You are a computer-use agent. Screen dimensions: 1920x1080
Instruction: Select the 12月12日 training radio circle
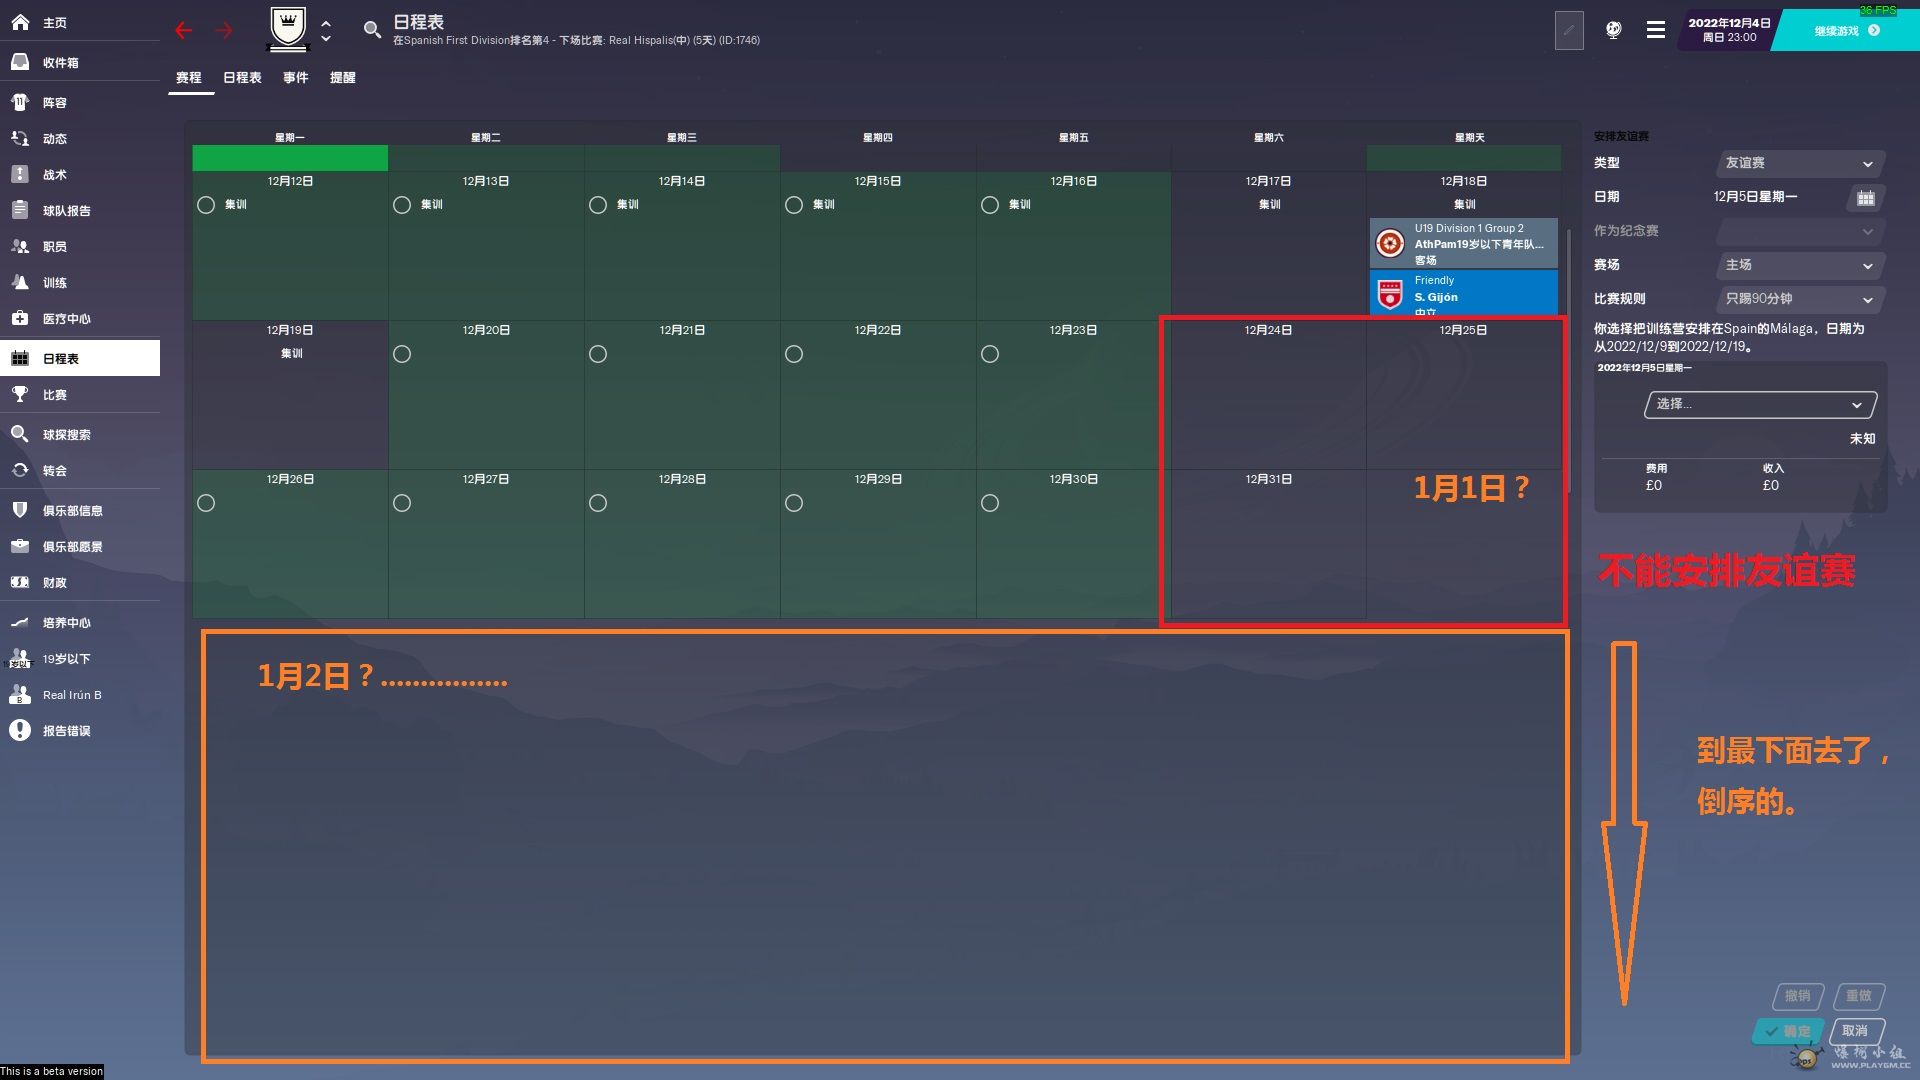point(206,205)
